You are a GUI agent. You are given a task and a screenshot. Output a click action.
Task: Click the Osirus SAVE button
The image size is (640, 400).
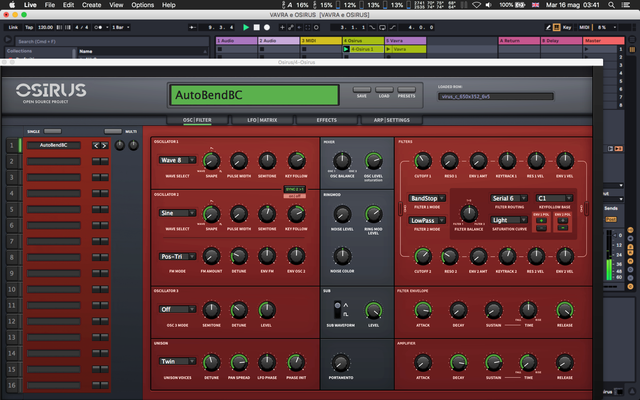[362, 89]
